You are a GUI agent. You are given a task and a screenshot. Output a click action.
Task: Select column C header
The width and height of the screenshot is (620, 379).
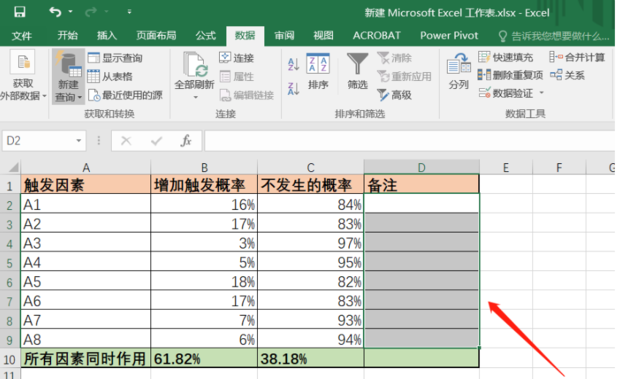311,168
